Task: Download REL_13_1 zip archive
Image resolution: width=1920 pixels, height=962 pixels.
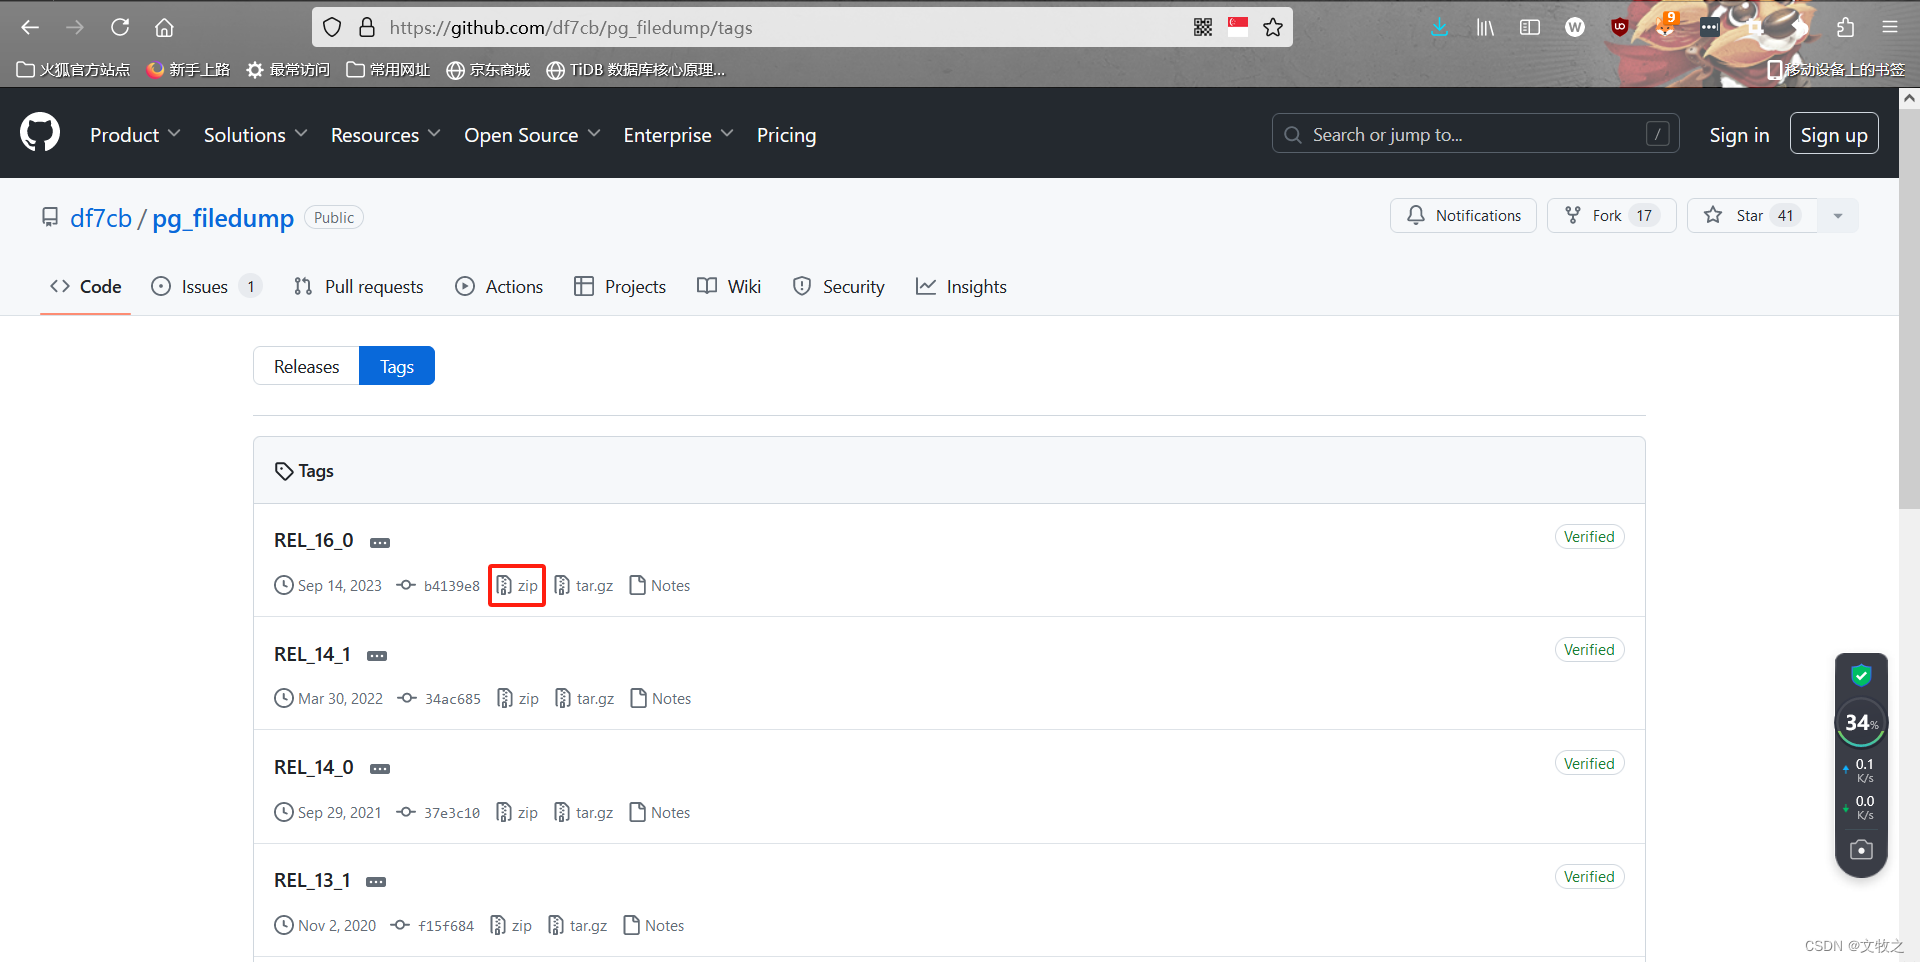Action: point(511,925)
